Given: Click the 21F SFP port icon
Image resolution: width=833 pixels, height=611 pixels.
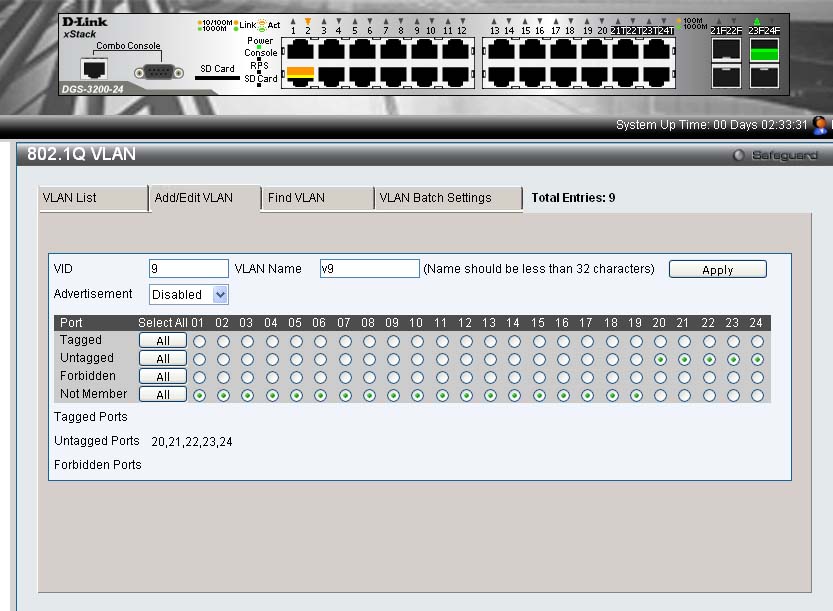Looking at the screenshot, I should [726, 51].
